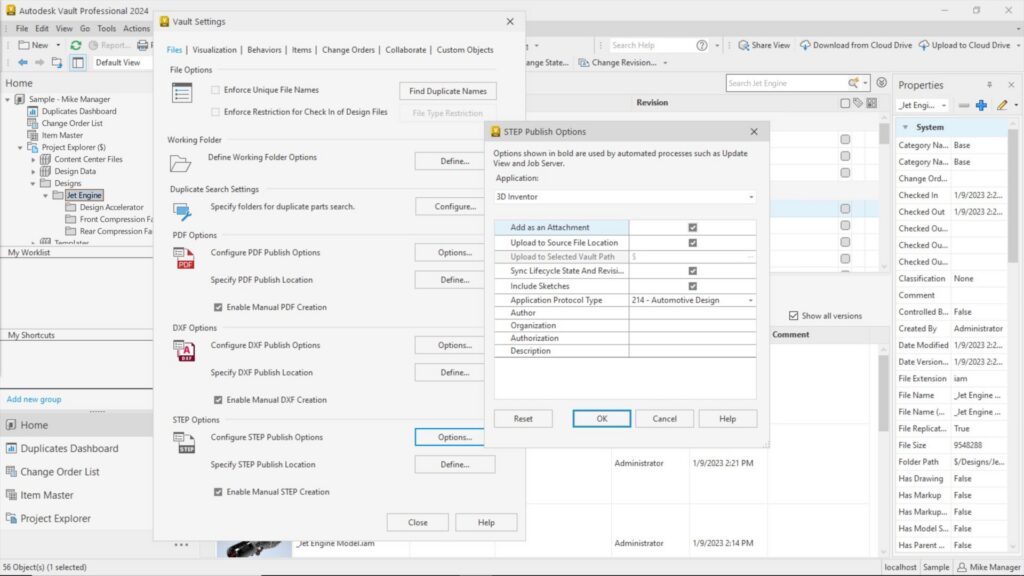Switch to the Visualization tab
The width and height of the screenshot is (1024, 576).
[x=213, y=48]
